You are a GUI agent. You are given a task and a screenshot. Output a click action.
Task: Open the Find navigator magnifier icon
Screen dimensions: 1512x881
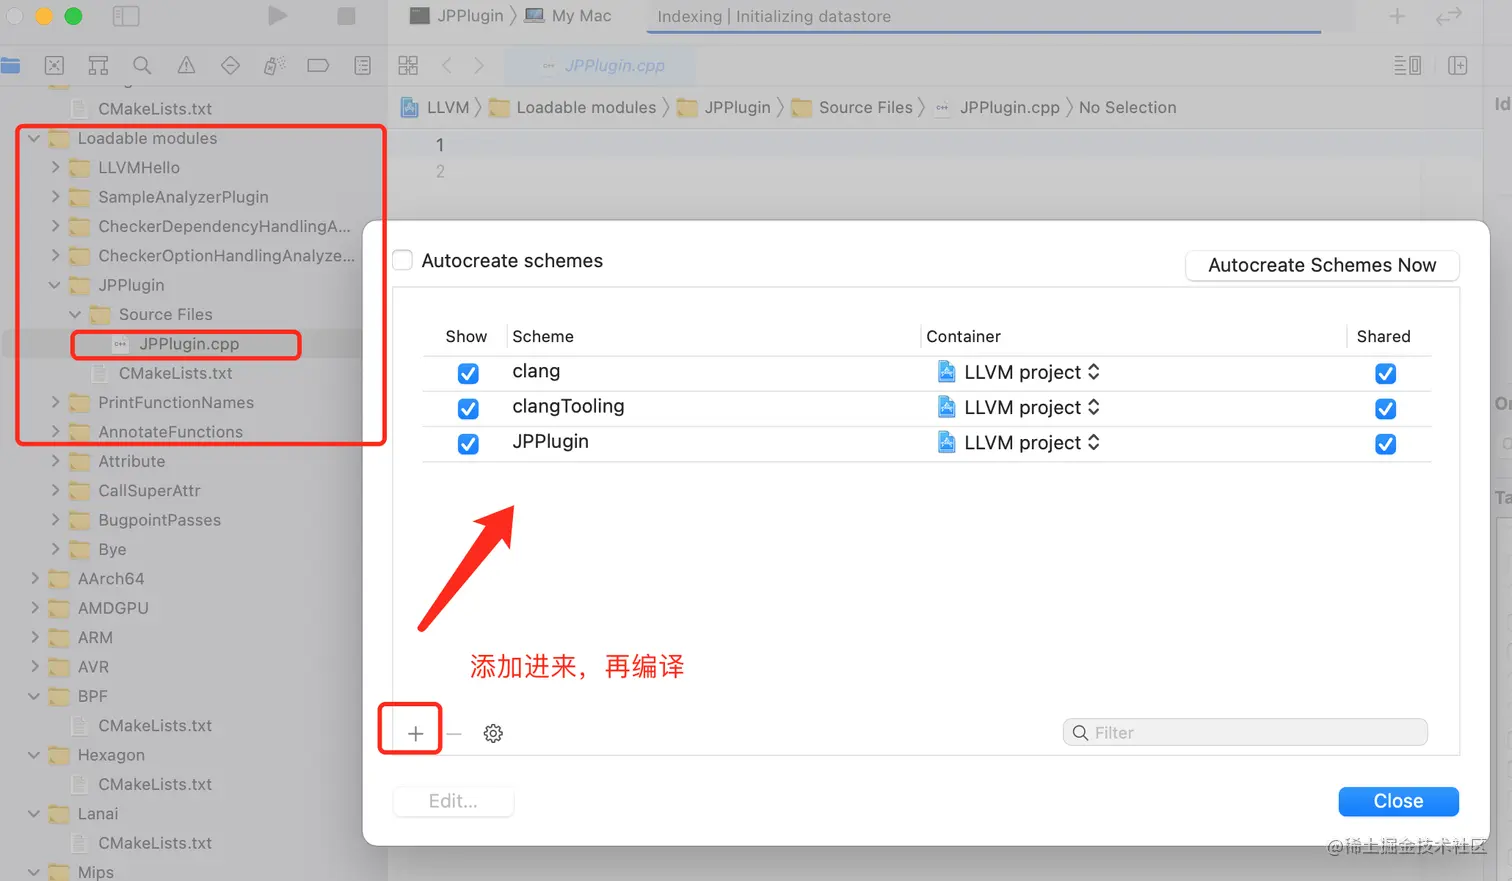coord(142,66)
